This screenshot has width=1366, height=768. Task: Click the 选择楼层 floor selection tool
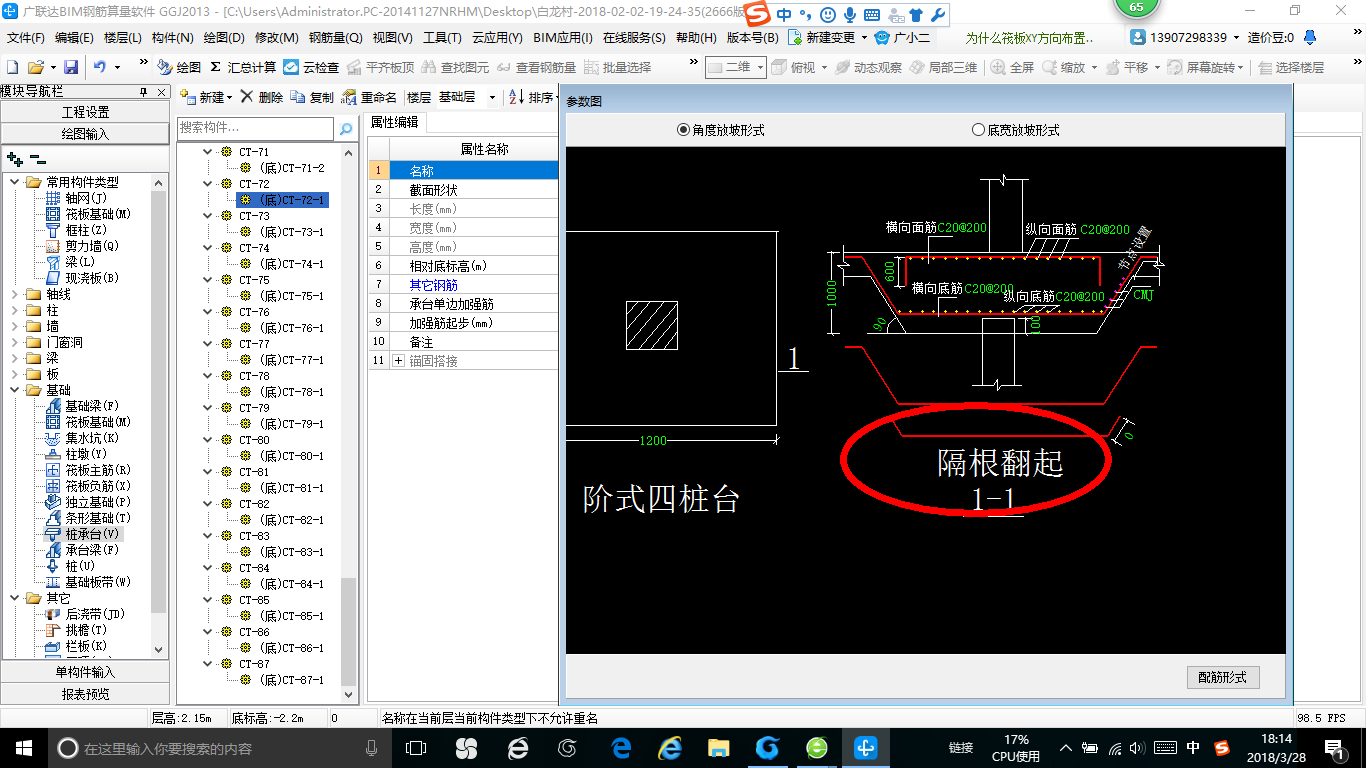pos(1290,67)
